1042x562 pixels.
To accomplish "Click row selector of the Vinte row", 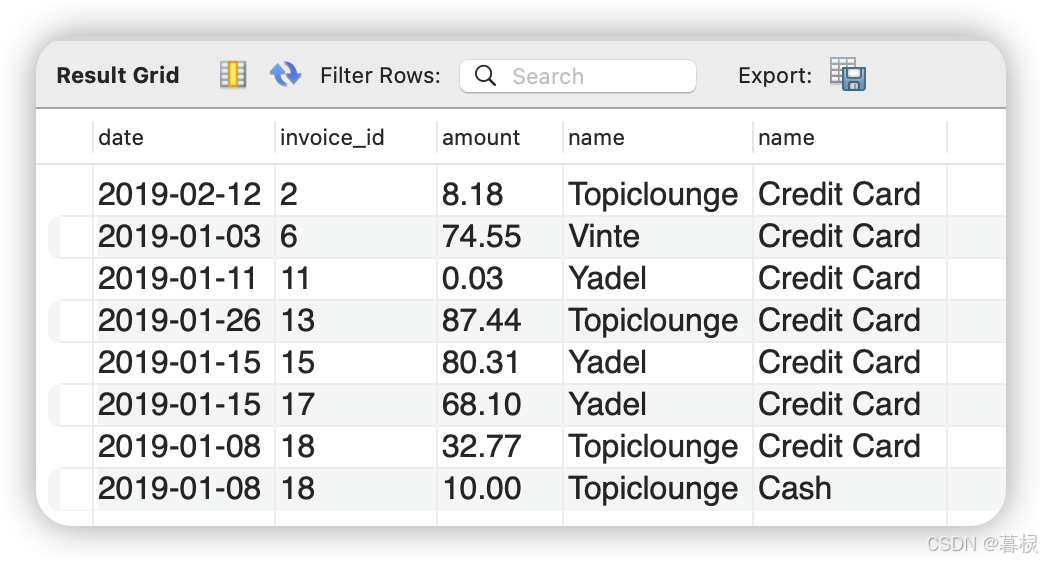I will pos(70,237).
